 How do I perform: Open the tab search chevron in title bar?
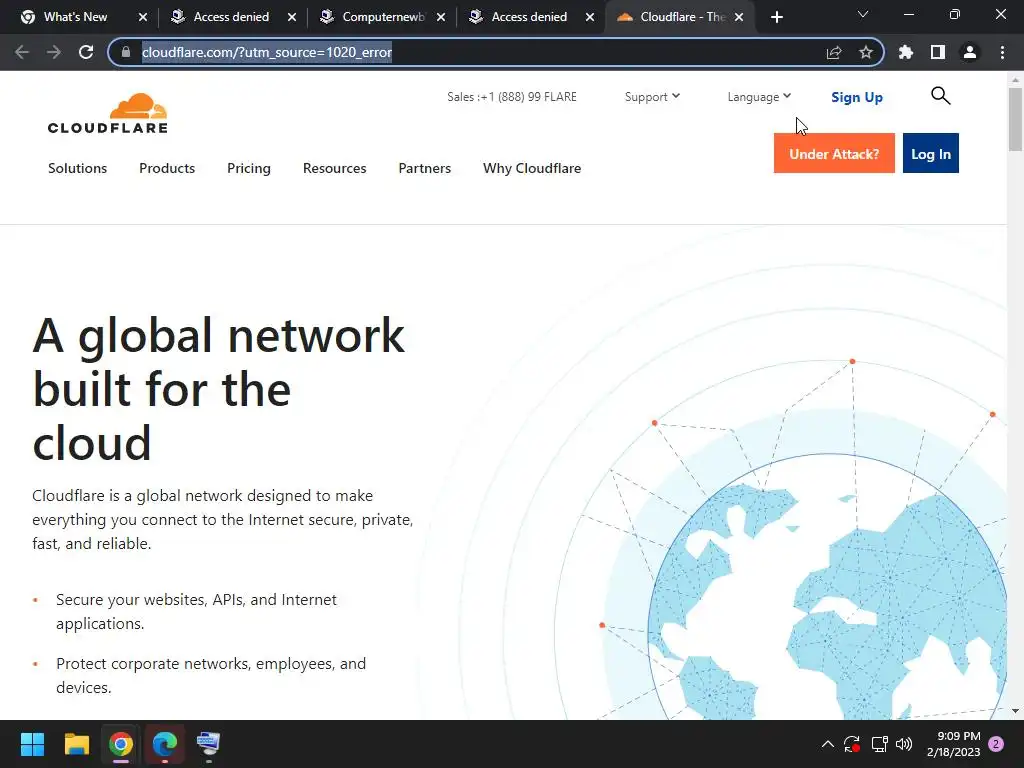click(x=863, y=14)
